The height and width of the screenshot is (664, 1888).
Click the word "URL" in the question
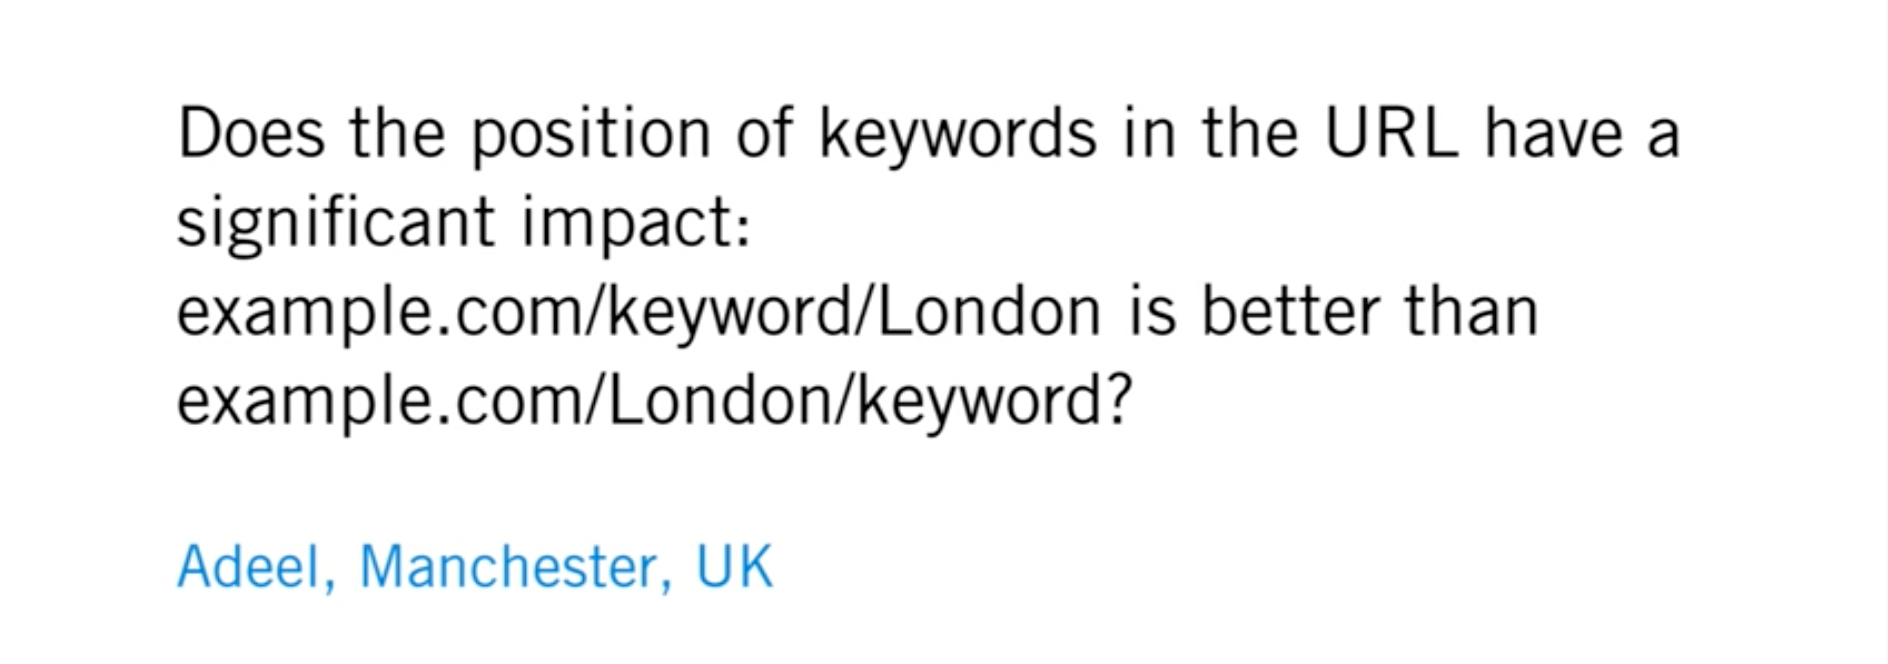pos(1391,133)
